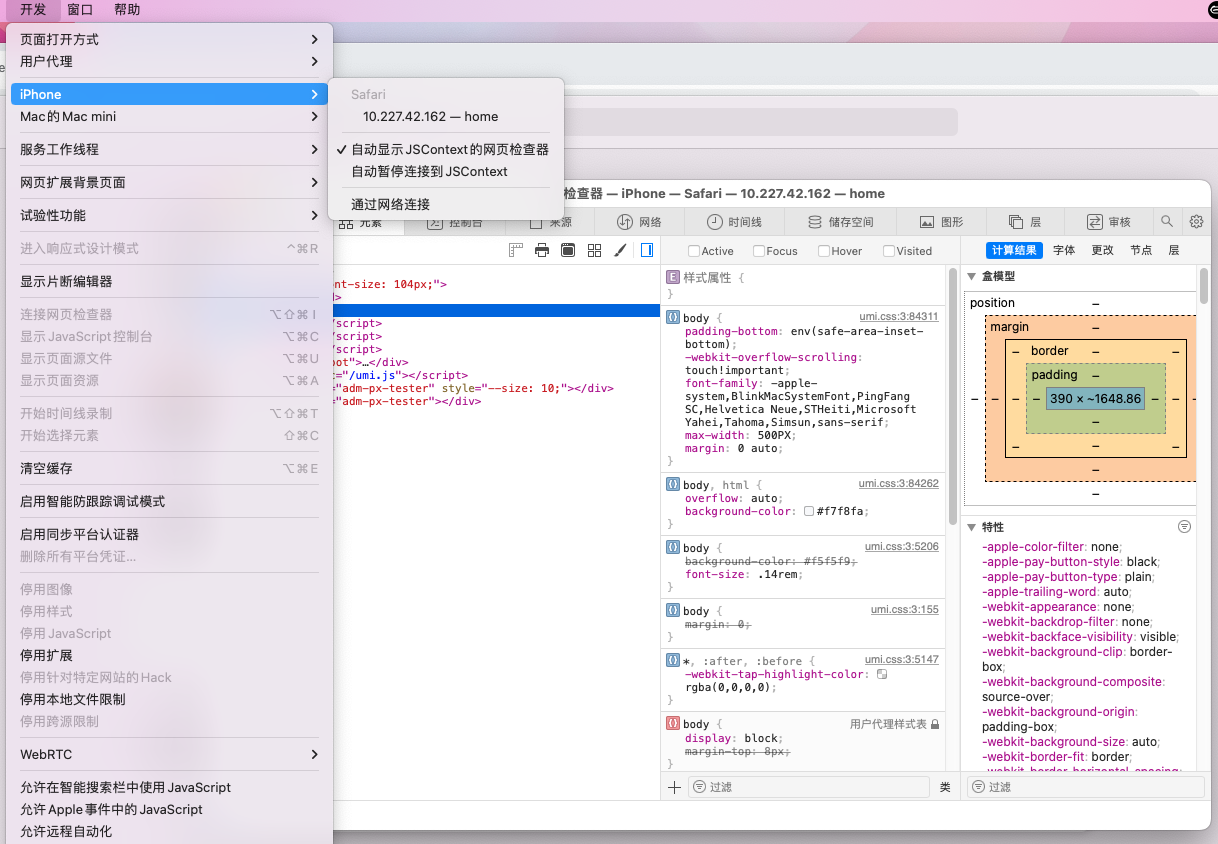Click the paint brush (paint flashing) icon
Screen dimensions: 1218x844
click(x=620, y=250)
